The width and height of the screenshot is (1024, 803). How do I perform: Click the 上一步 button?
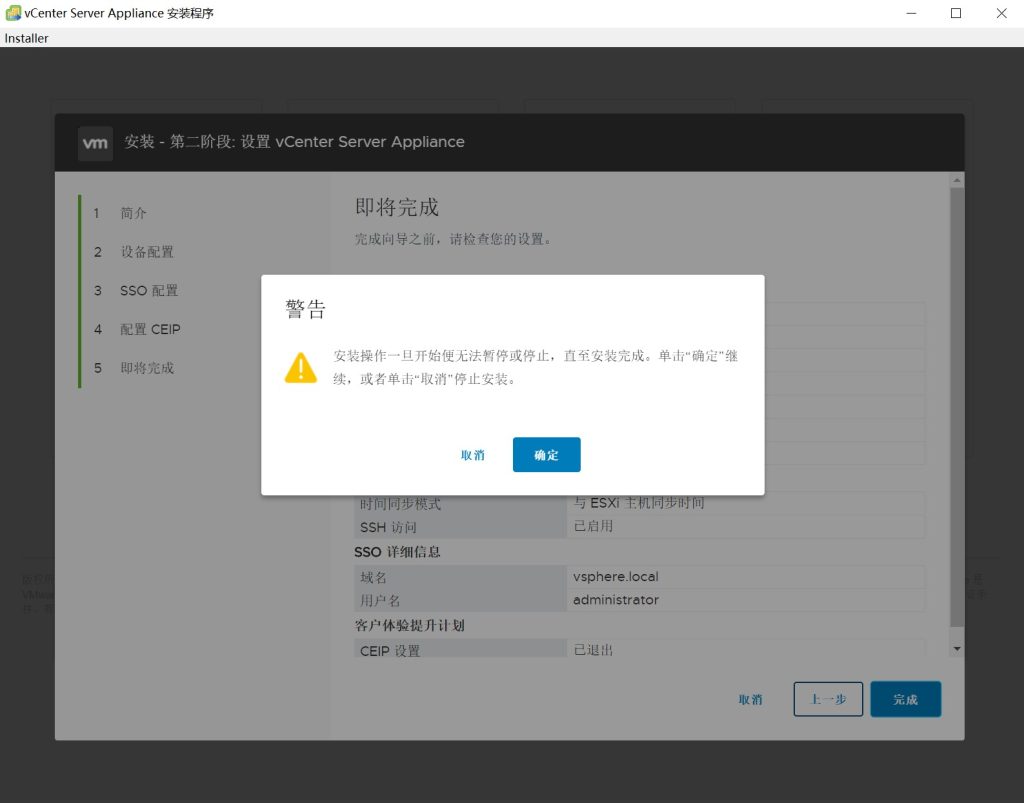[x=827, y=699]
